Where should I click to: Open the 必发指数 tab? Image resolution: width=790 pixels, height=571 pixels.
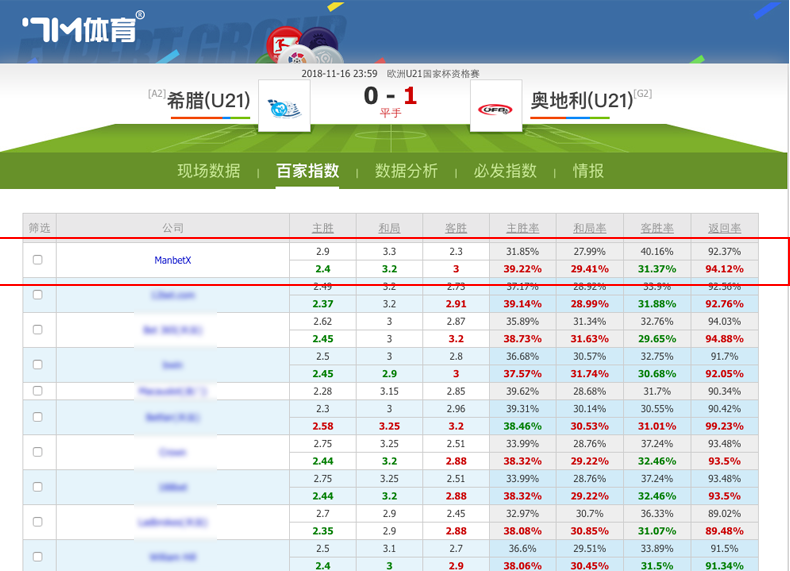(x=505, y=171)
